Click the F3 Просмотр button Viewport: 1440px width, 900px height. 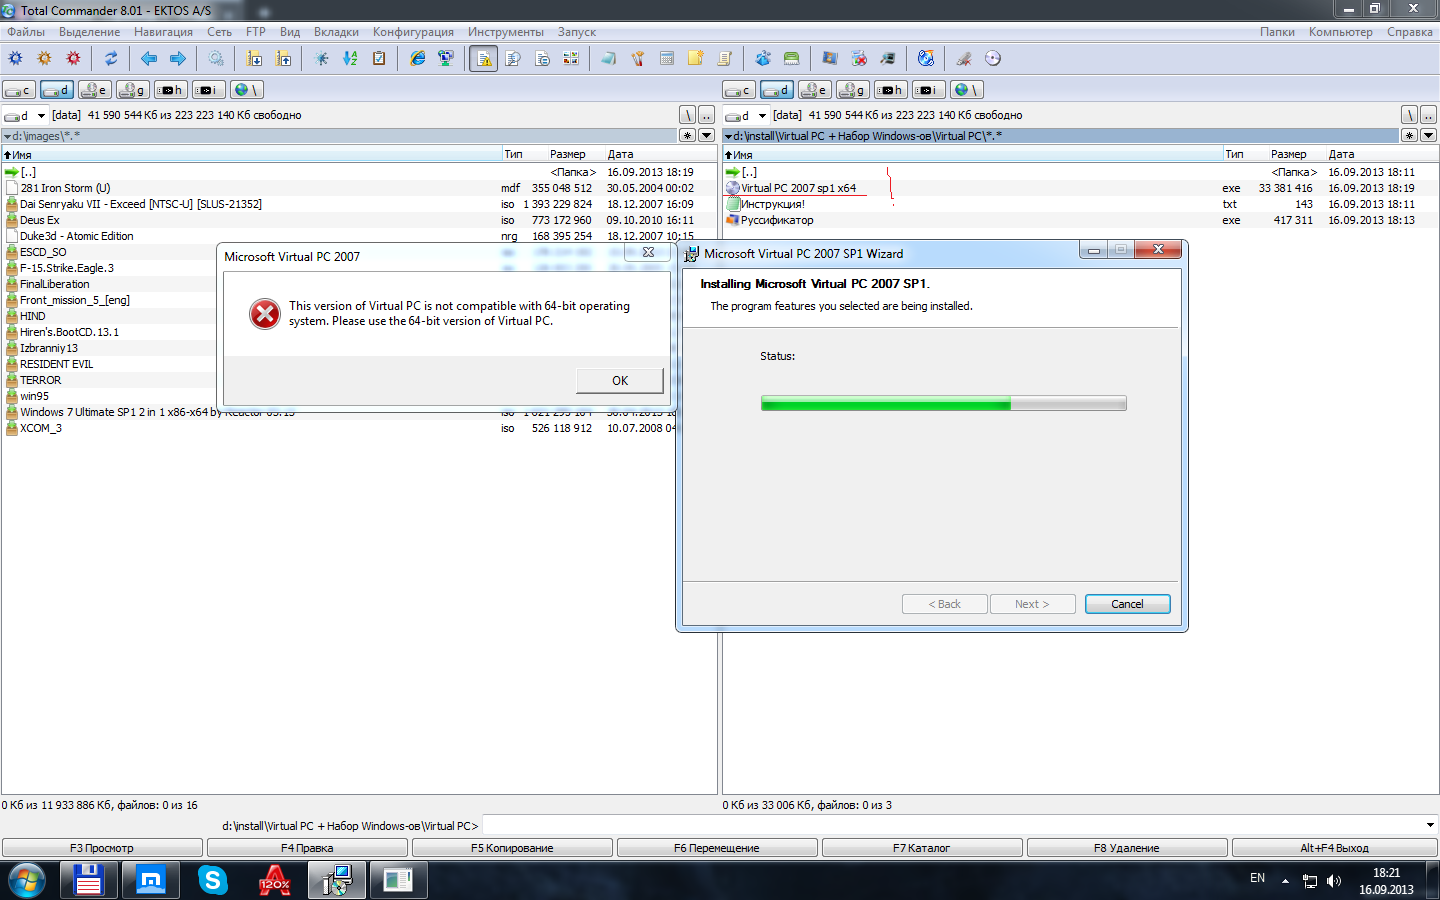[102, 848]
